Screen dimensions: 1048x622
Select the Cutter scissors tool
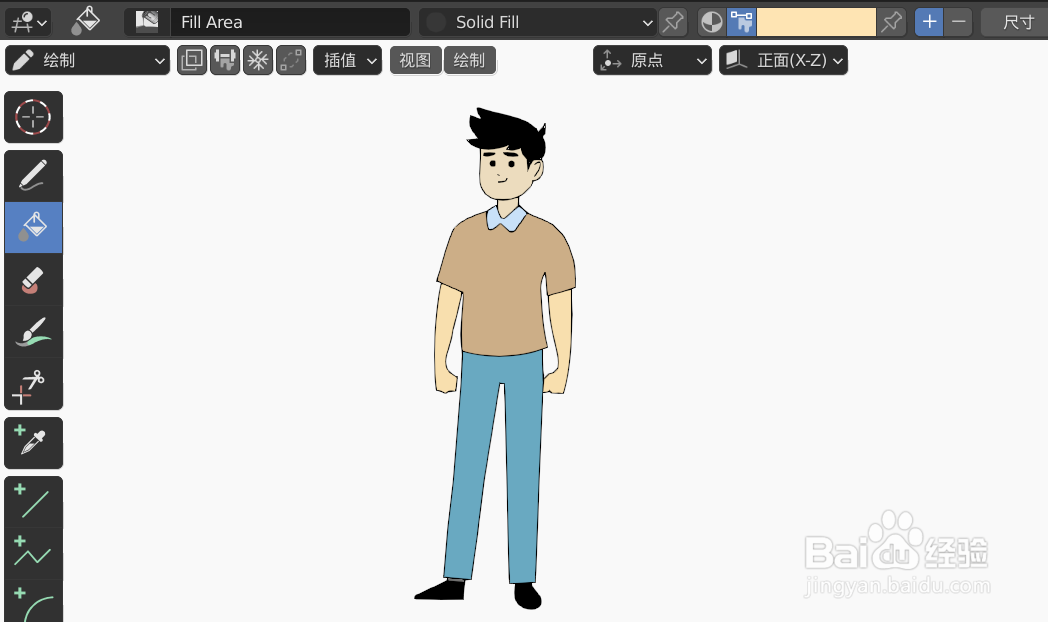tap(33, 384)
